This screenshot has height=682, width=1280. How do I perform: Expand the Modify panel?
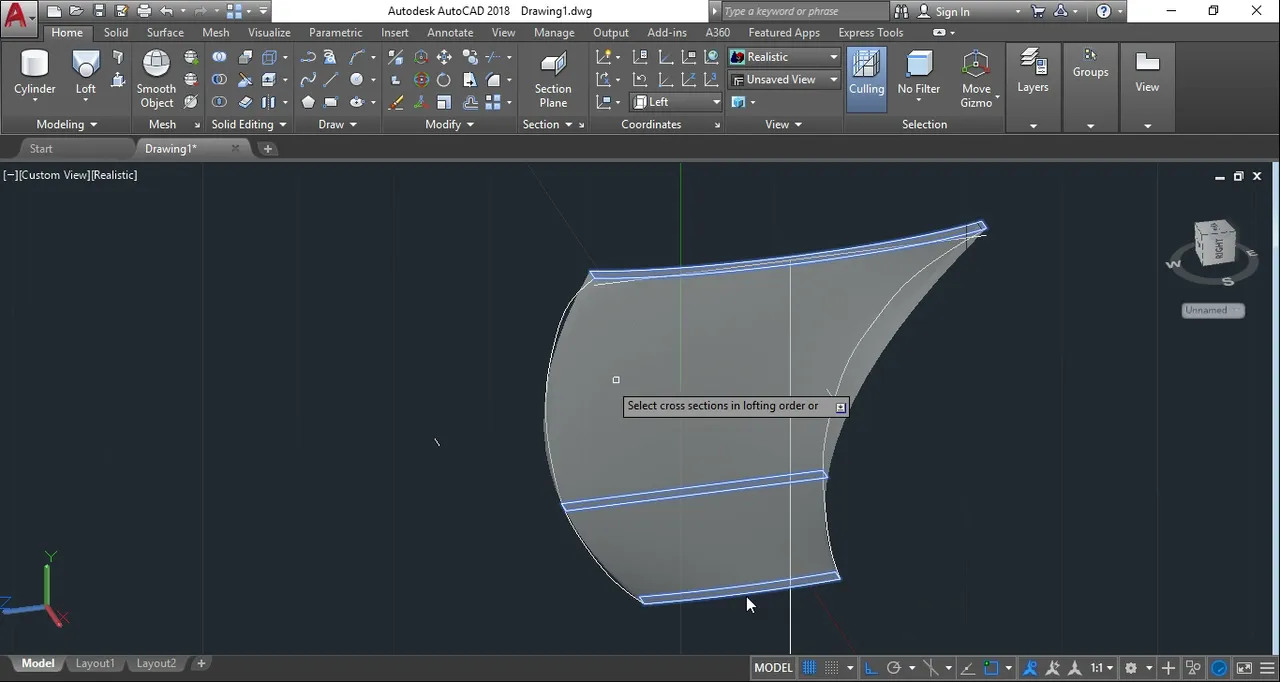tap(449, 124)
